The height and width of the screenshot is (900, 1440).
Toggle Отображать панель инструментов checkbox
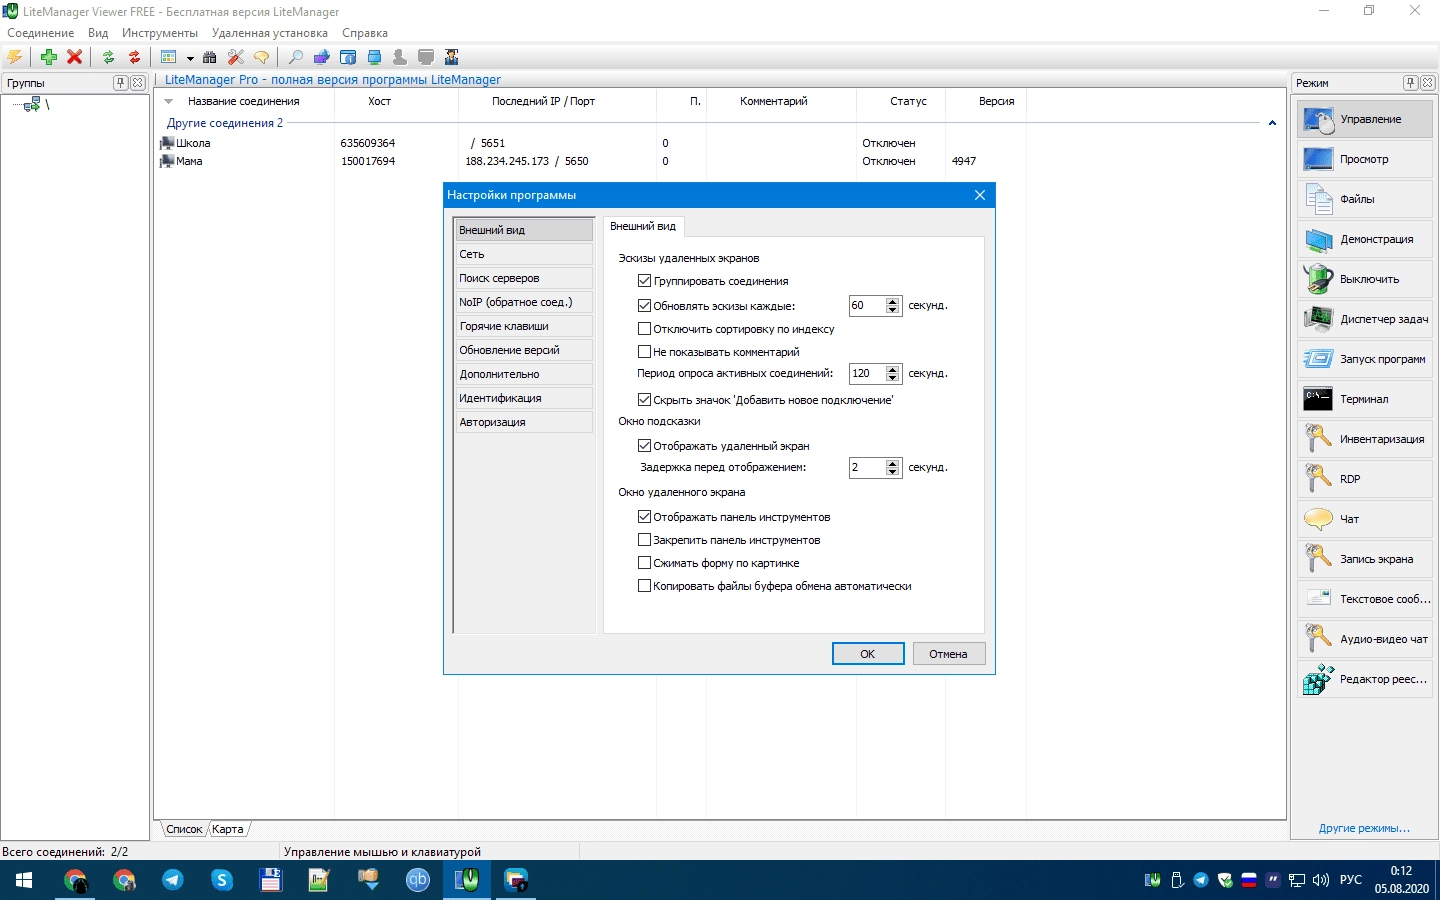tap(644, 517)
